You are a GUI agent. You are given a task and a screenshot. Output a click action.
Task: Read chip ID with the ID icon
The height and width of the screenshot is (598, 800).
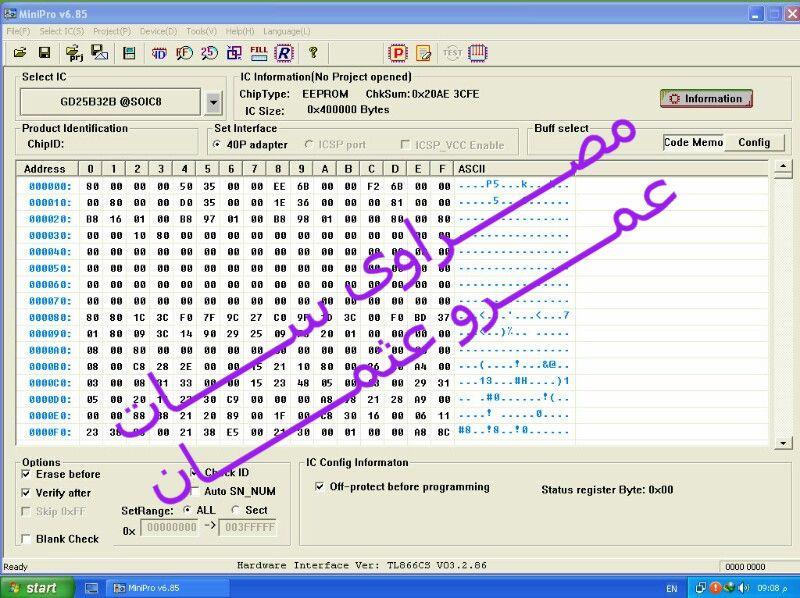click(159, 53)
